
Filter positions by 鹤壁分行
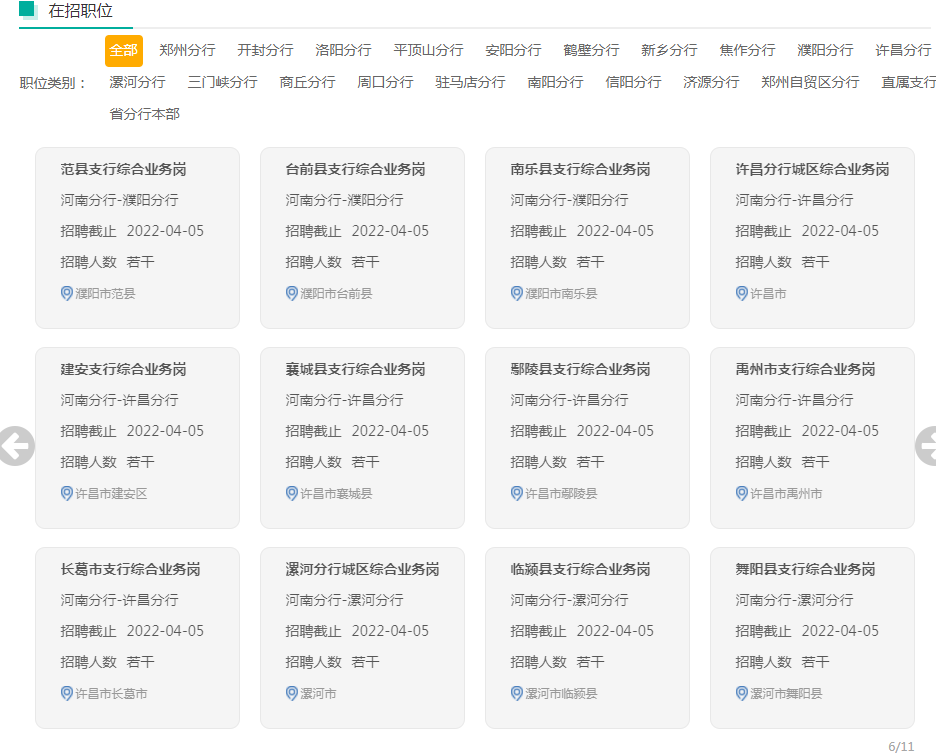coord(592,51)
